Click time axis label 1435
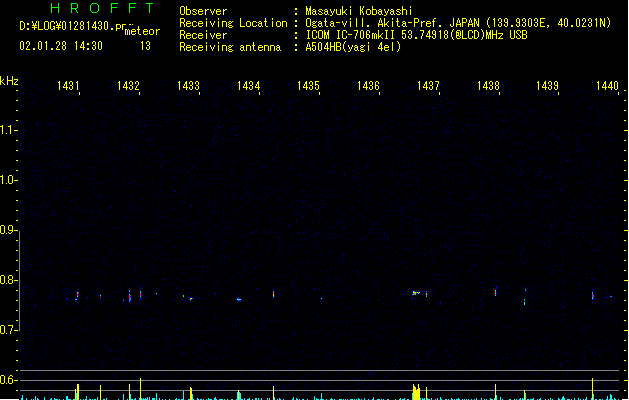 [x=308, y=85]
